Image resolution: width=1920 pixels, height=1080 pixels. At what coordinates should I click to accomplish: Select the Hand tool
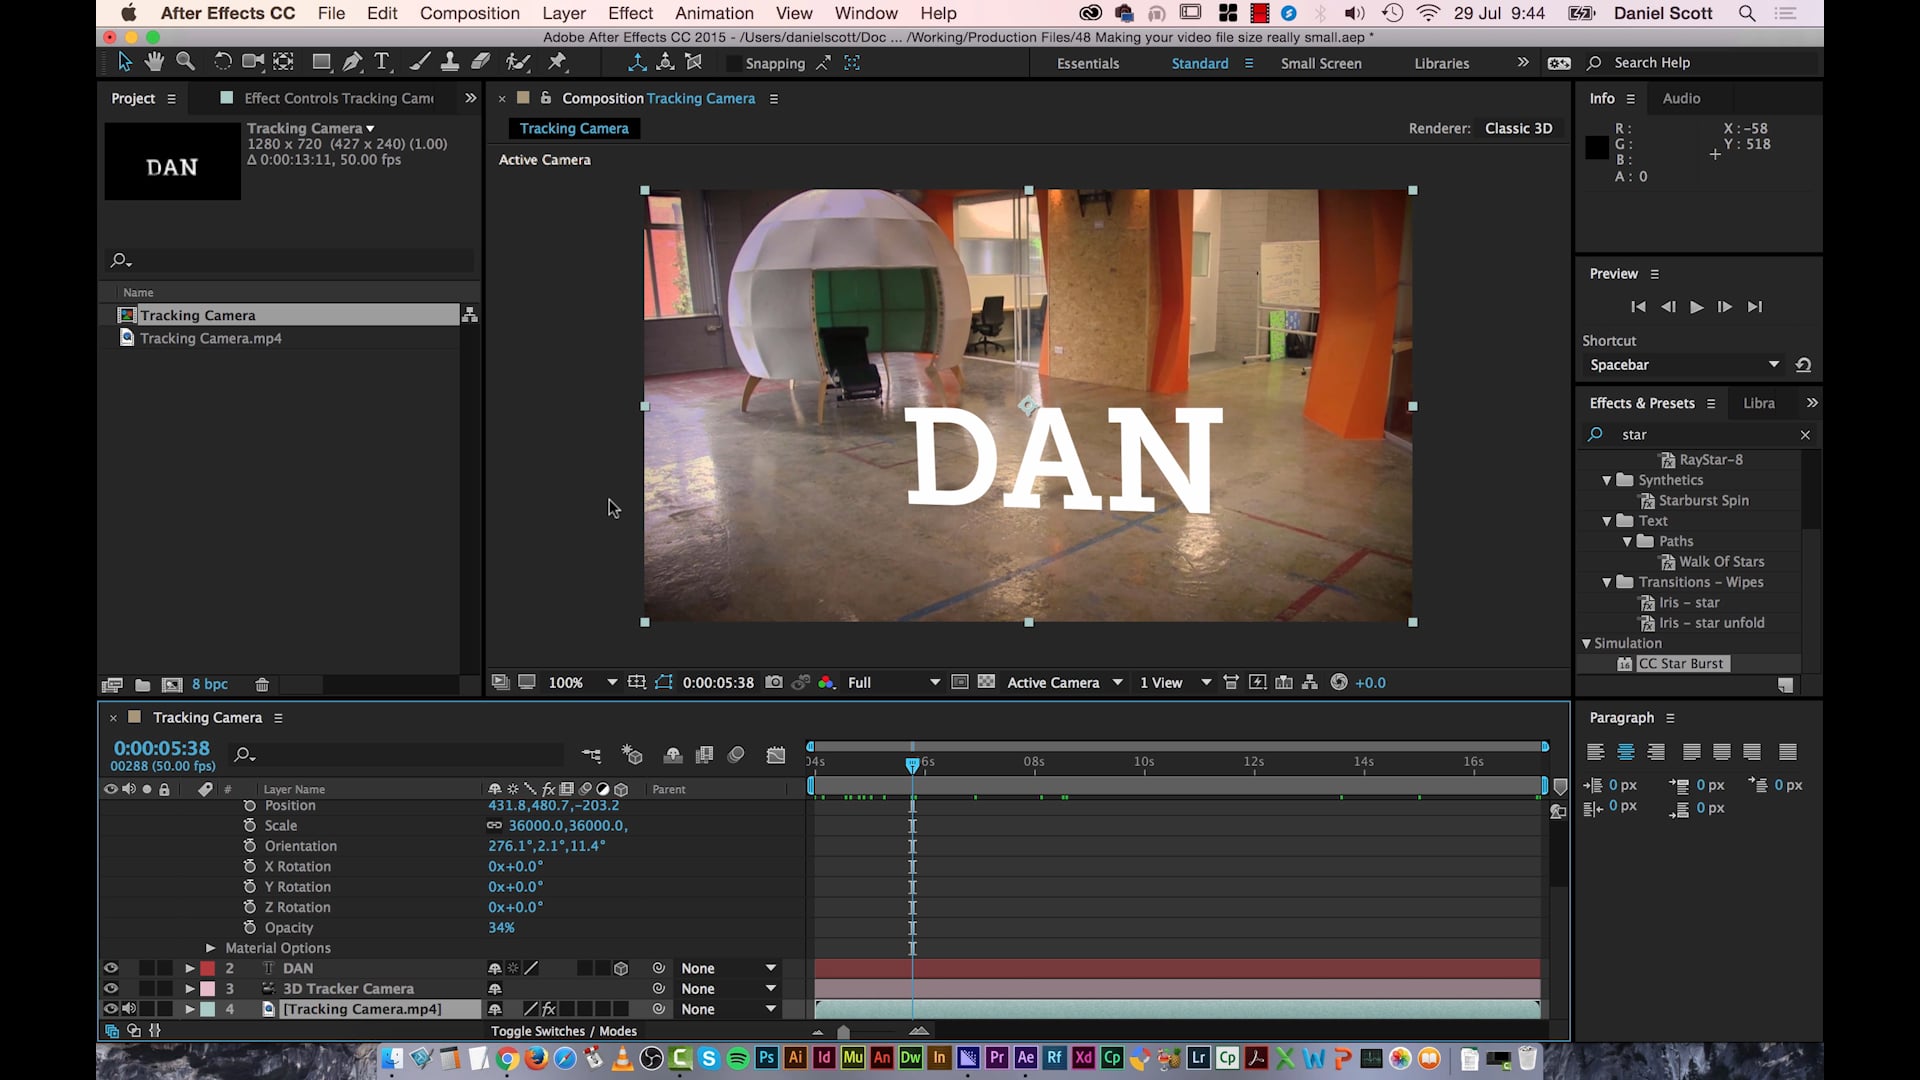(154, 62)
